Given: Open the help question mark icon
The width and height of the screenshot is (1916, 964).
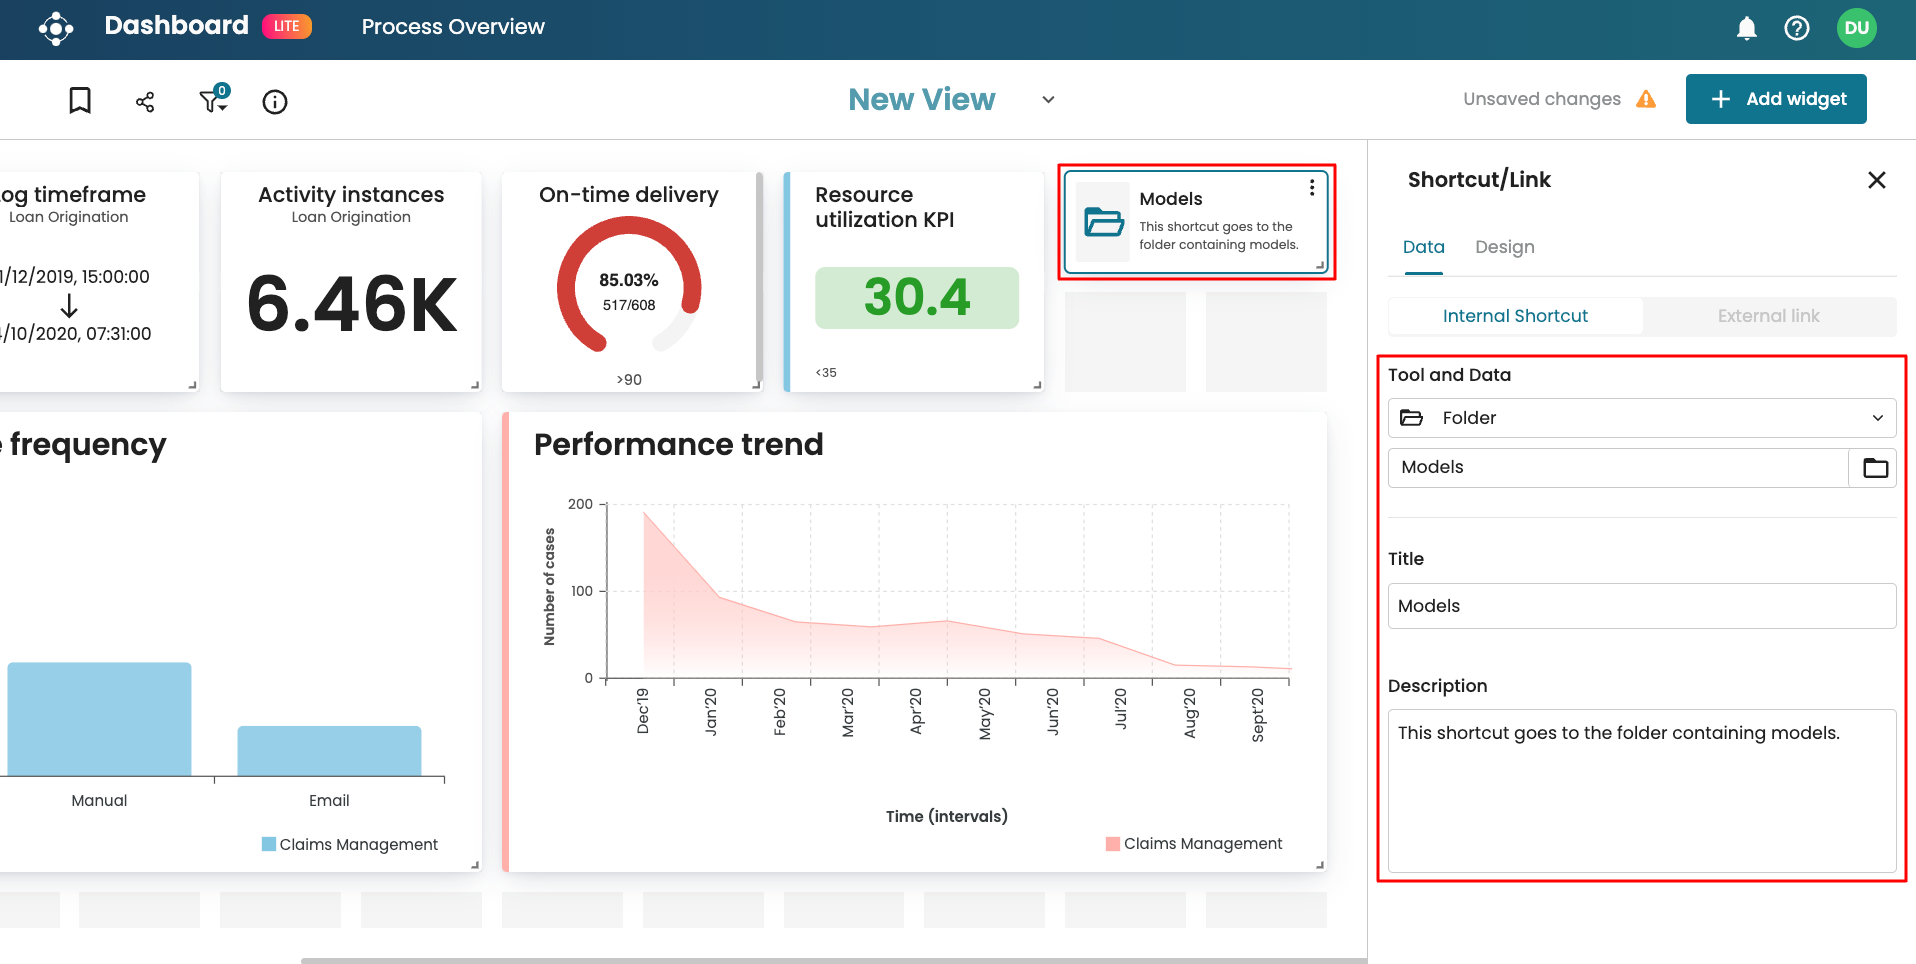Looking at the screenshot, I should [1796, 28].
